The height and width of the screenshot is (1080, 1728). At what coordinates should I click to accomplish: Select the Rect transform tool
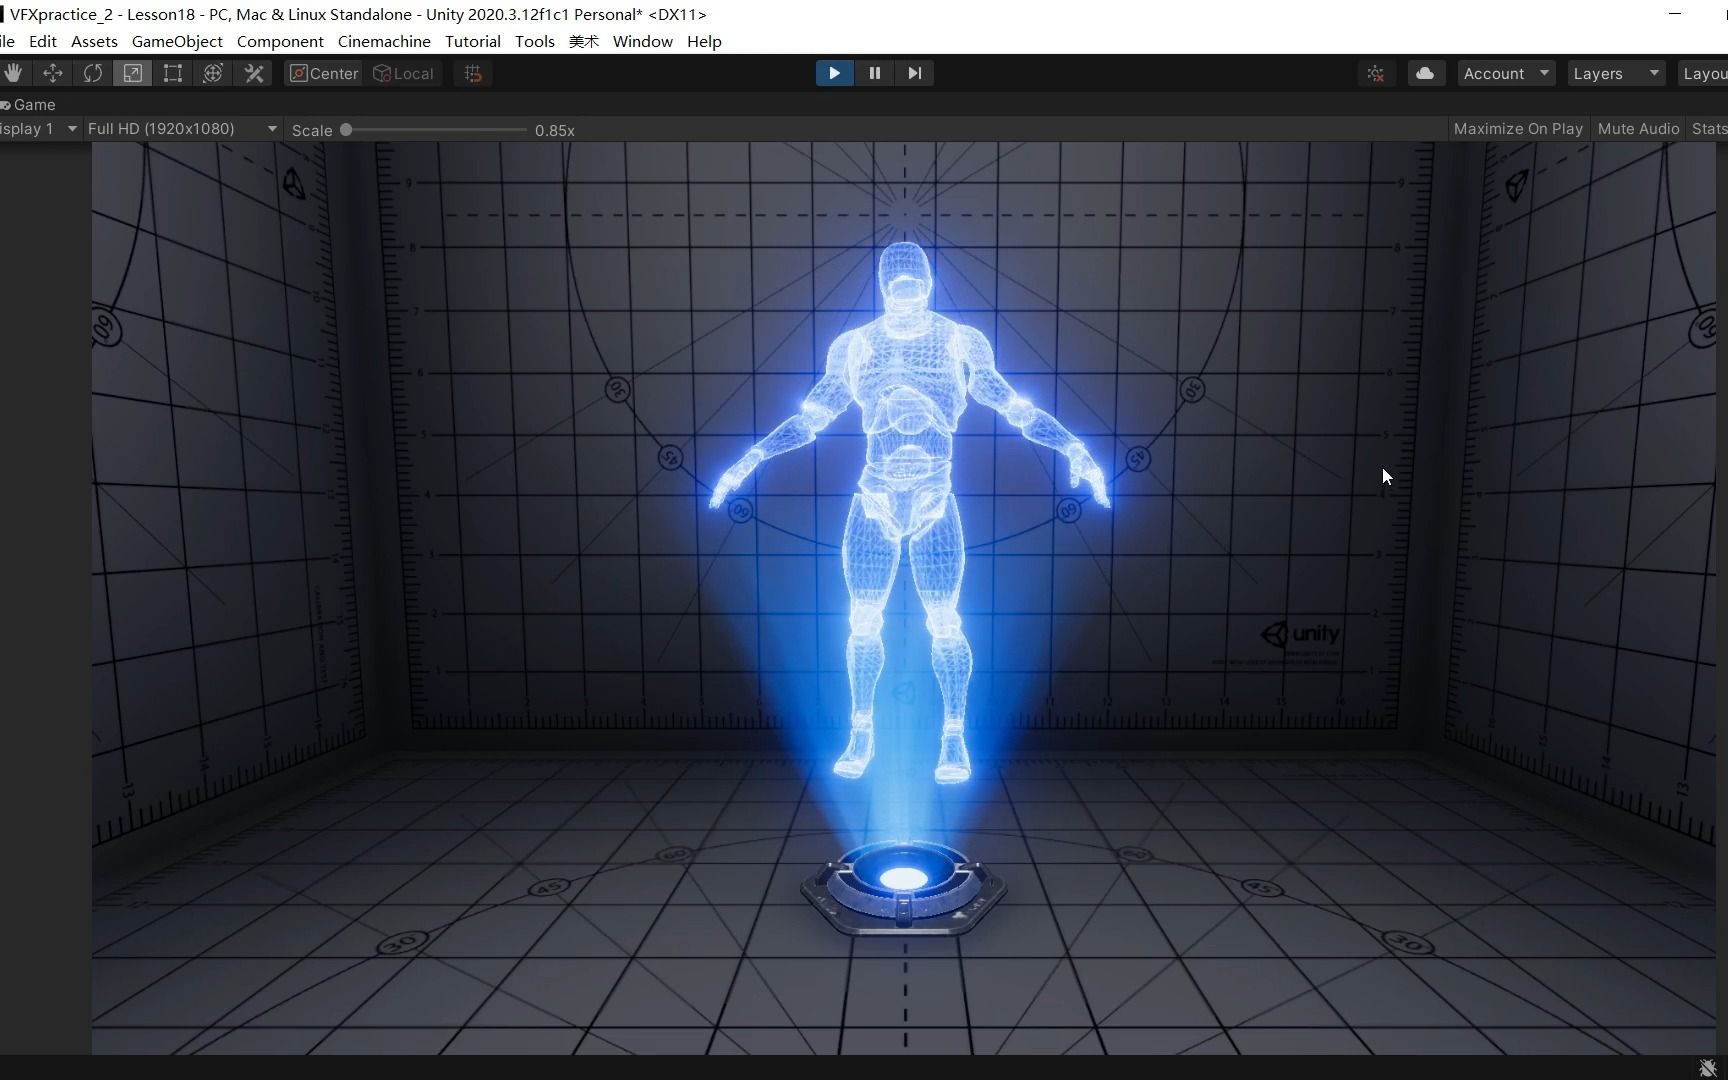coord(173,73)
